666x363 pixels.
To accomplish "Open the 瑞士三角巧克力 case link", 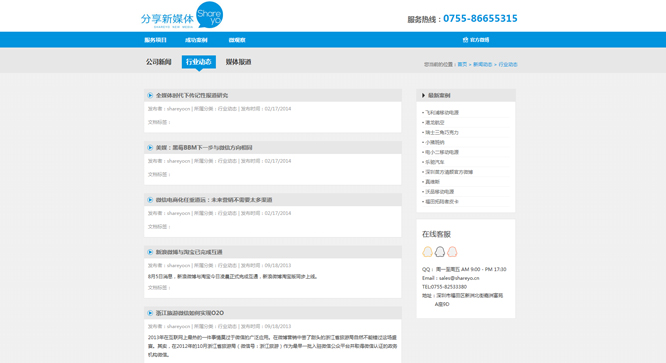I will click(x=442, y=132).
